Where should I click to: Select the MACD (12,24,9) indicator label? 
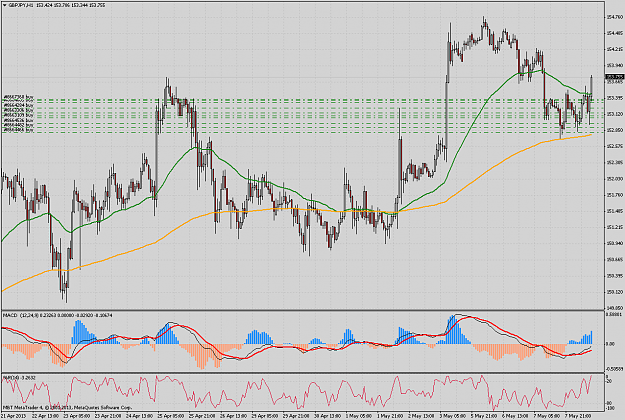tap(19, 315)
